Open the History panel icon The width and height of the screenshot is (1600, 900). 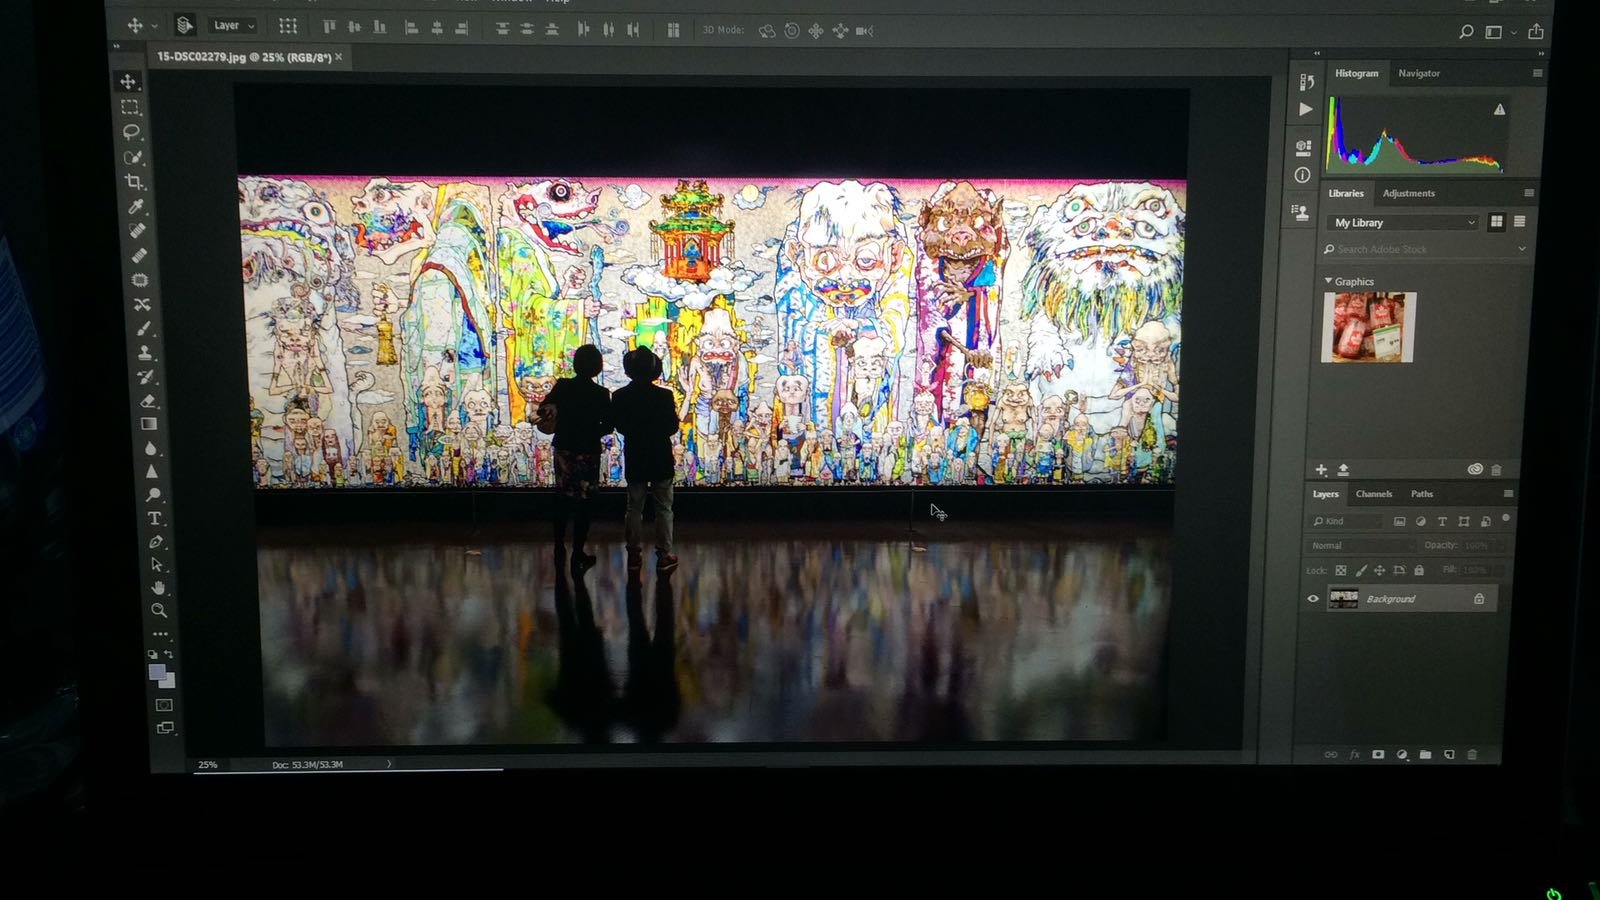coord(1306,82)
